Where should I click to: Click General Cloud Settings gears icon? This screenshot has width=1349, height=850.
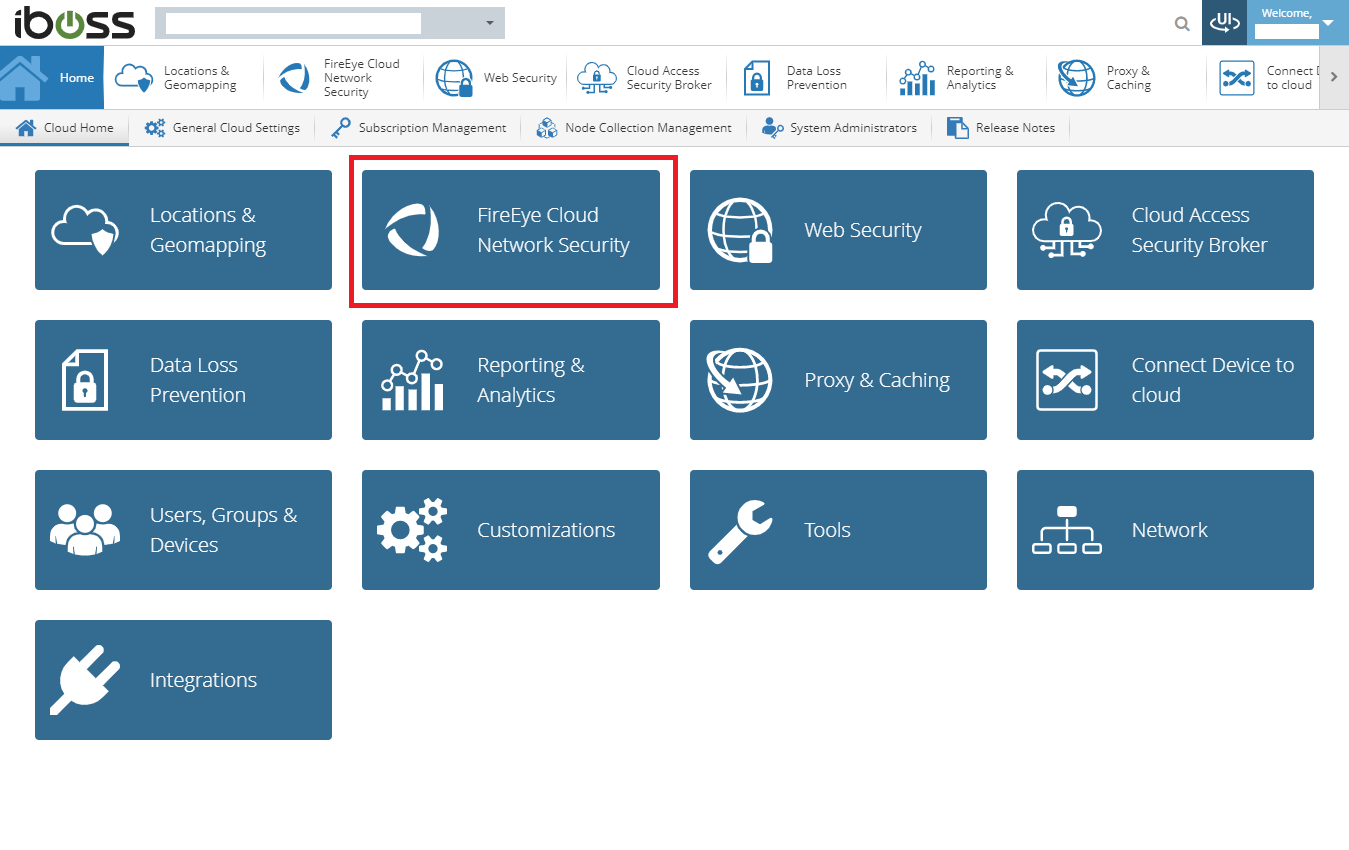coord(155,128)
